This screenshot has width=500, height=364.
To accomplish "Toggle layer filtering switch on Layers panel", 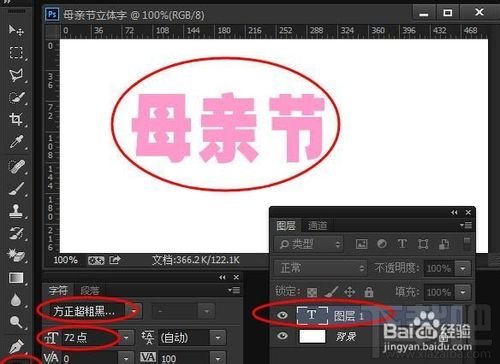I will (x=467, y=244).
